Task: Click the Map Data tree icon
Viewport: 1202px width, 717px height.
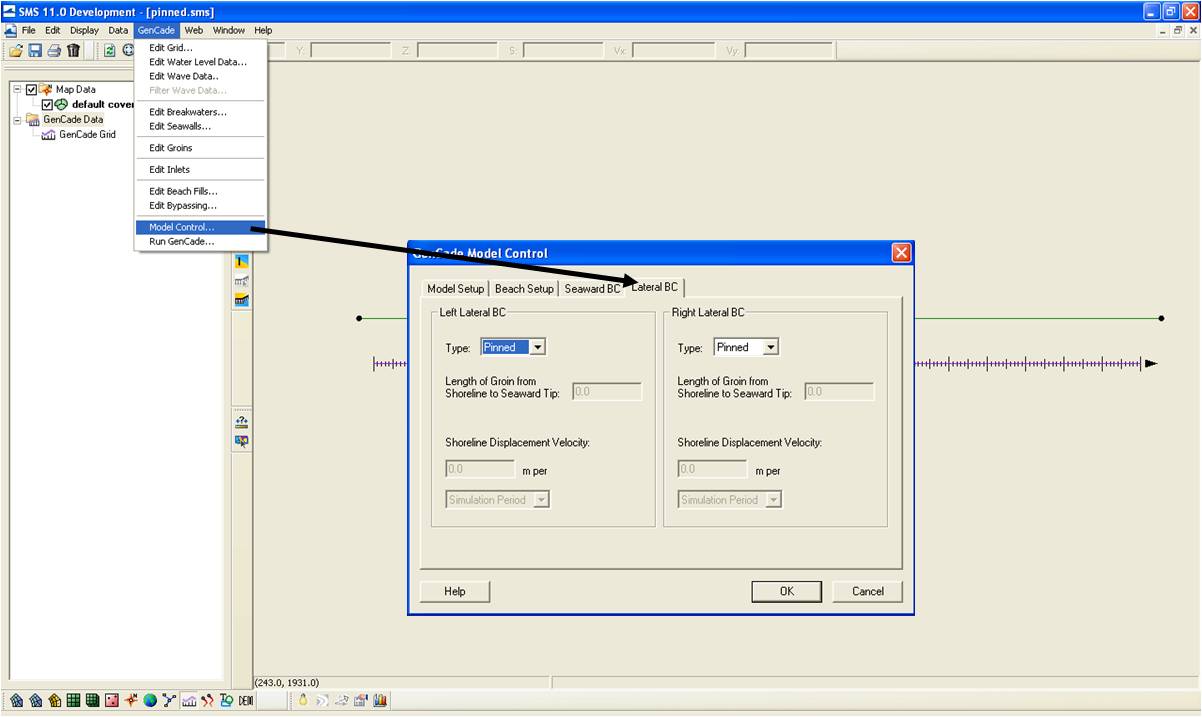Action: pyautogui.click(x=46, y=89)
